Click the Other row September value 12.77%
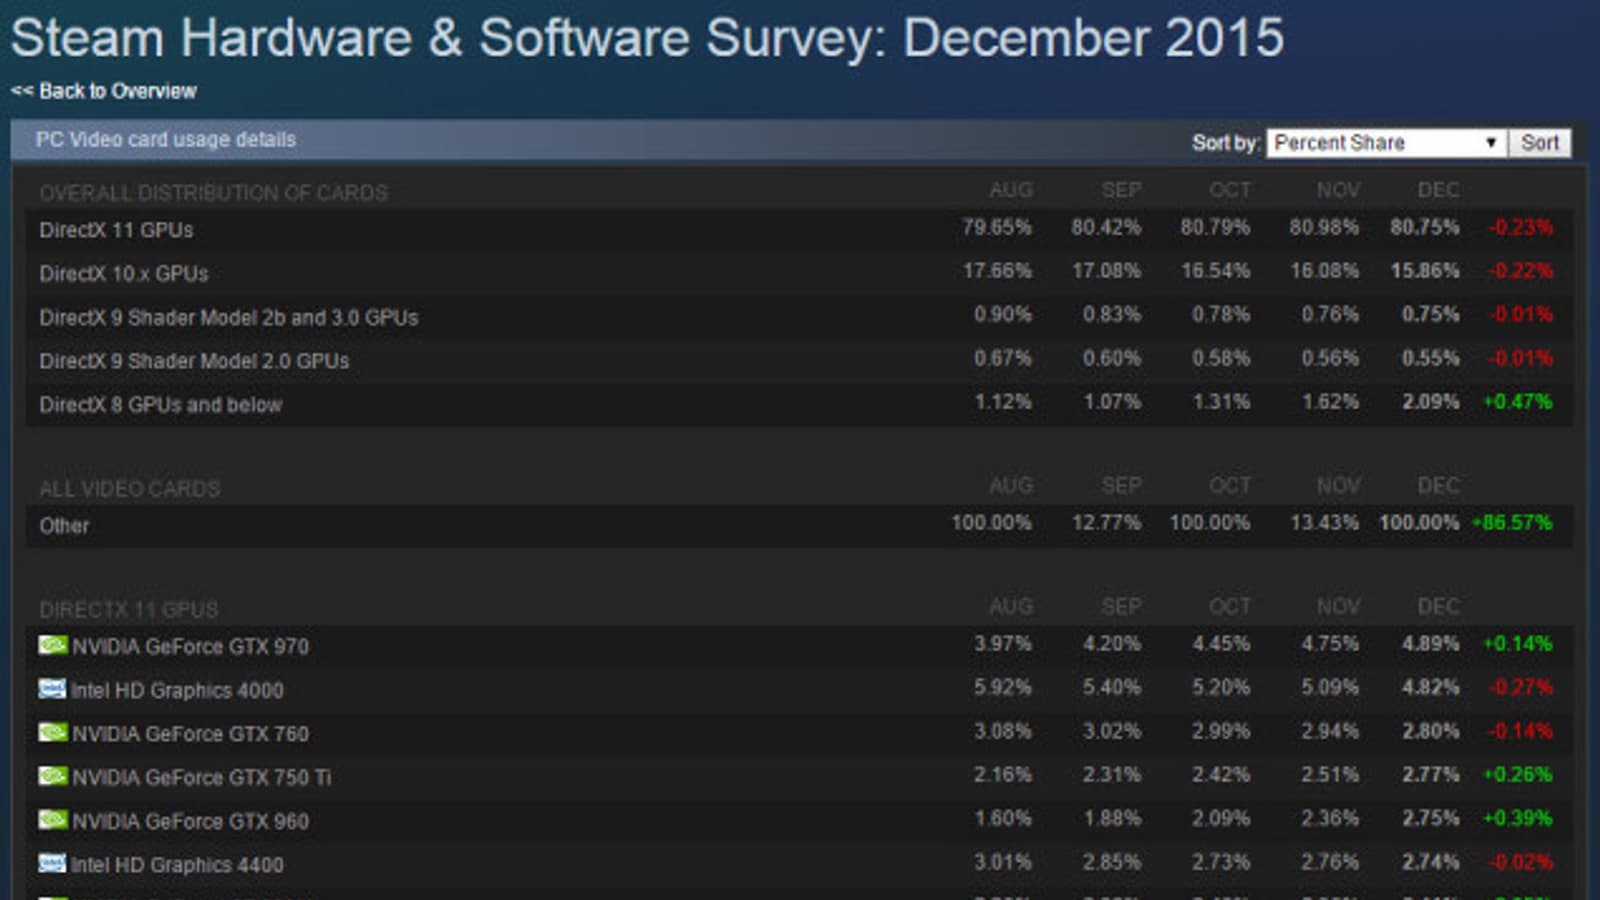 tap(1106, 523)
